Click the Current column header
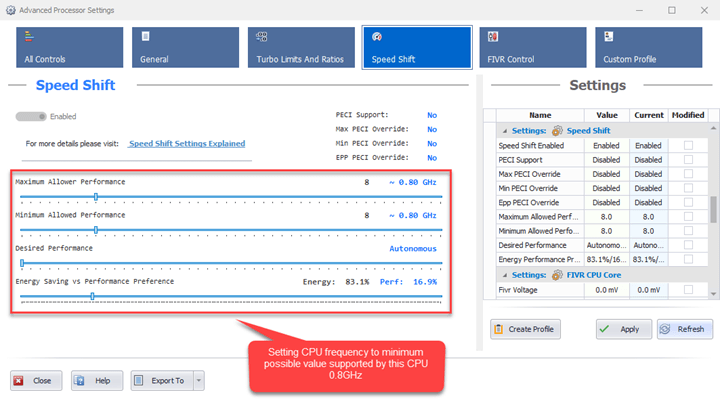The height and width of the screenshot is (405, 720). tap(649, 115)
